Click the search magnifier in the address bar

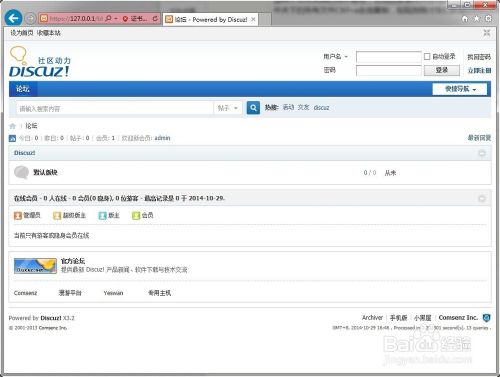108,19
